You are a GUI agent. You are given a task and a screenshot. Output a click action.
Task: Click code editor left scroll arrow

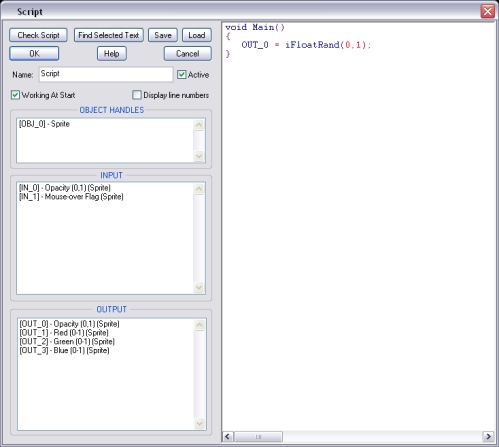[x=228, y=436]
